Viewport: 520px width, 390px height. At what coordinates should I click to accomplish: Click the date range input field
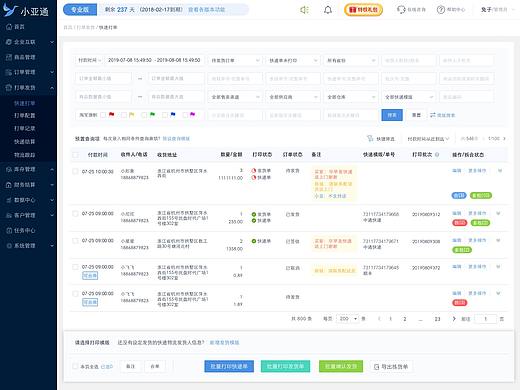coord(154,60)
